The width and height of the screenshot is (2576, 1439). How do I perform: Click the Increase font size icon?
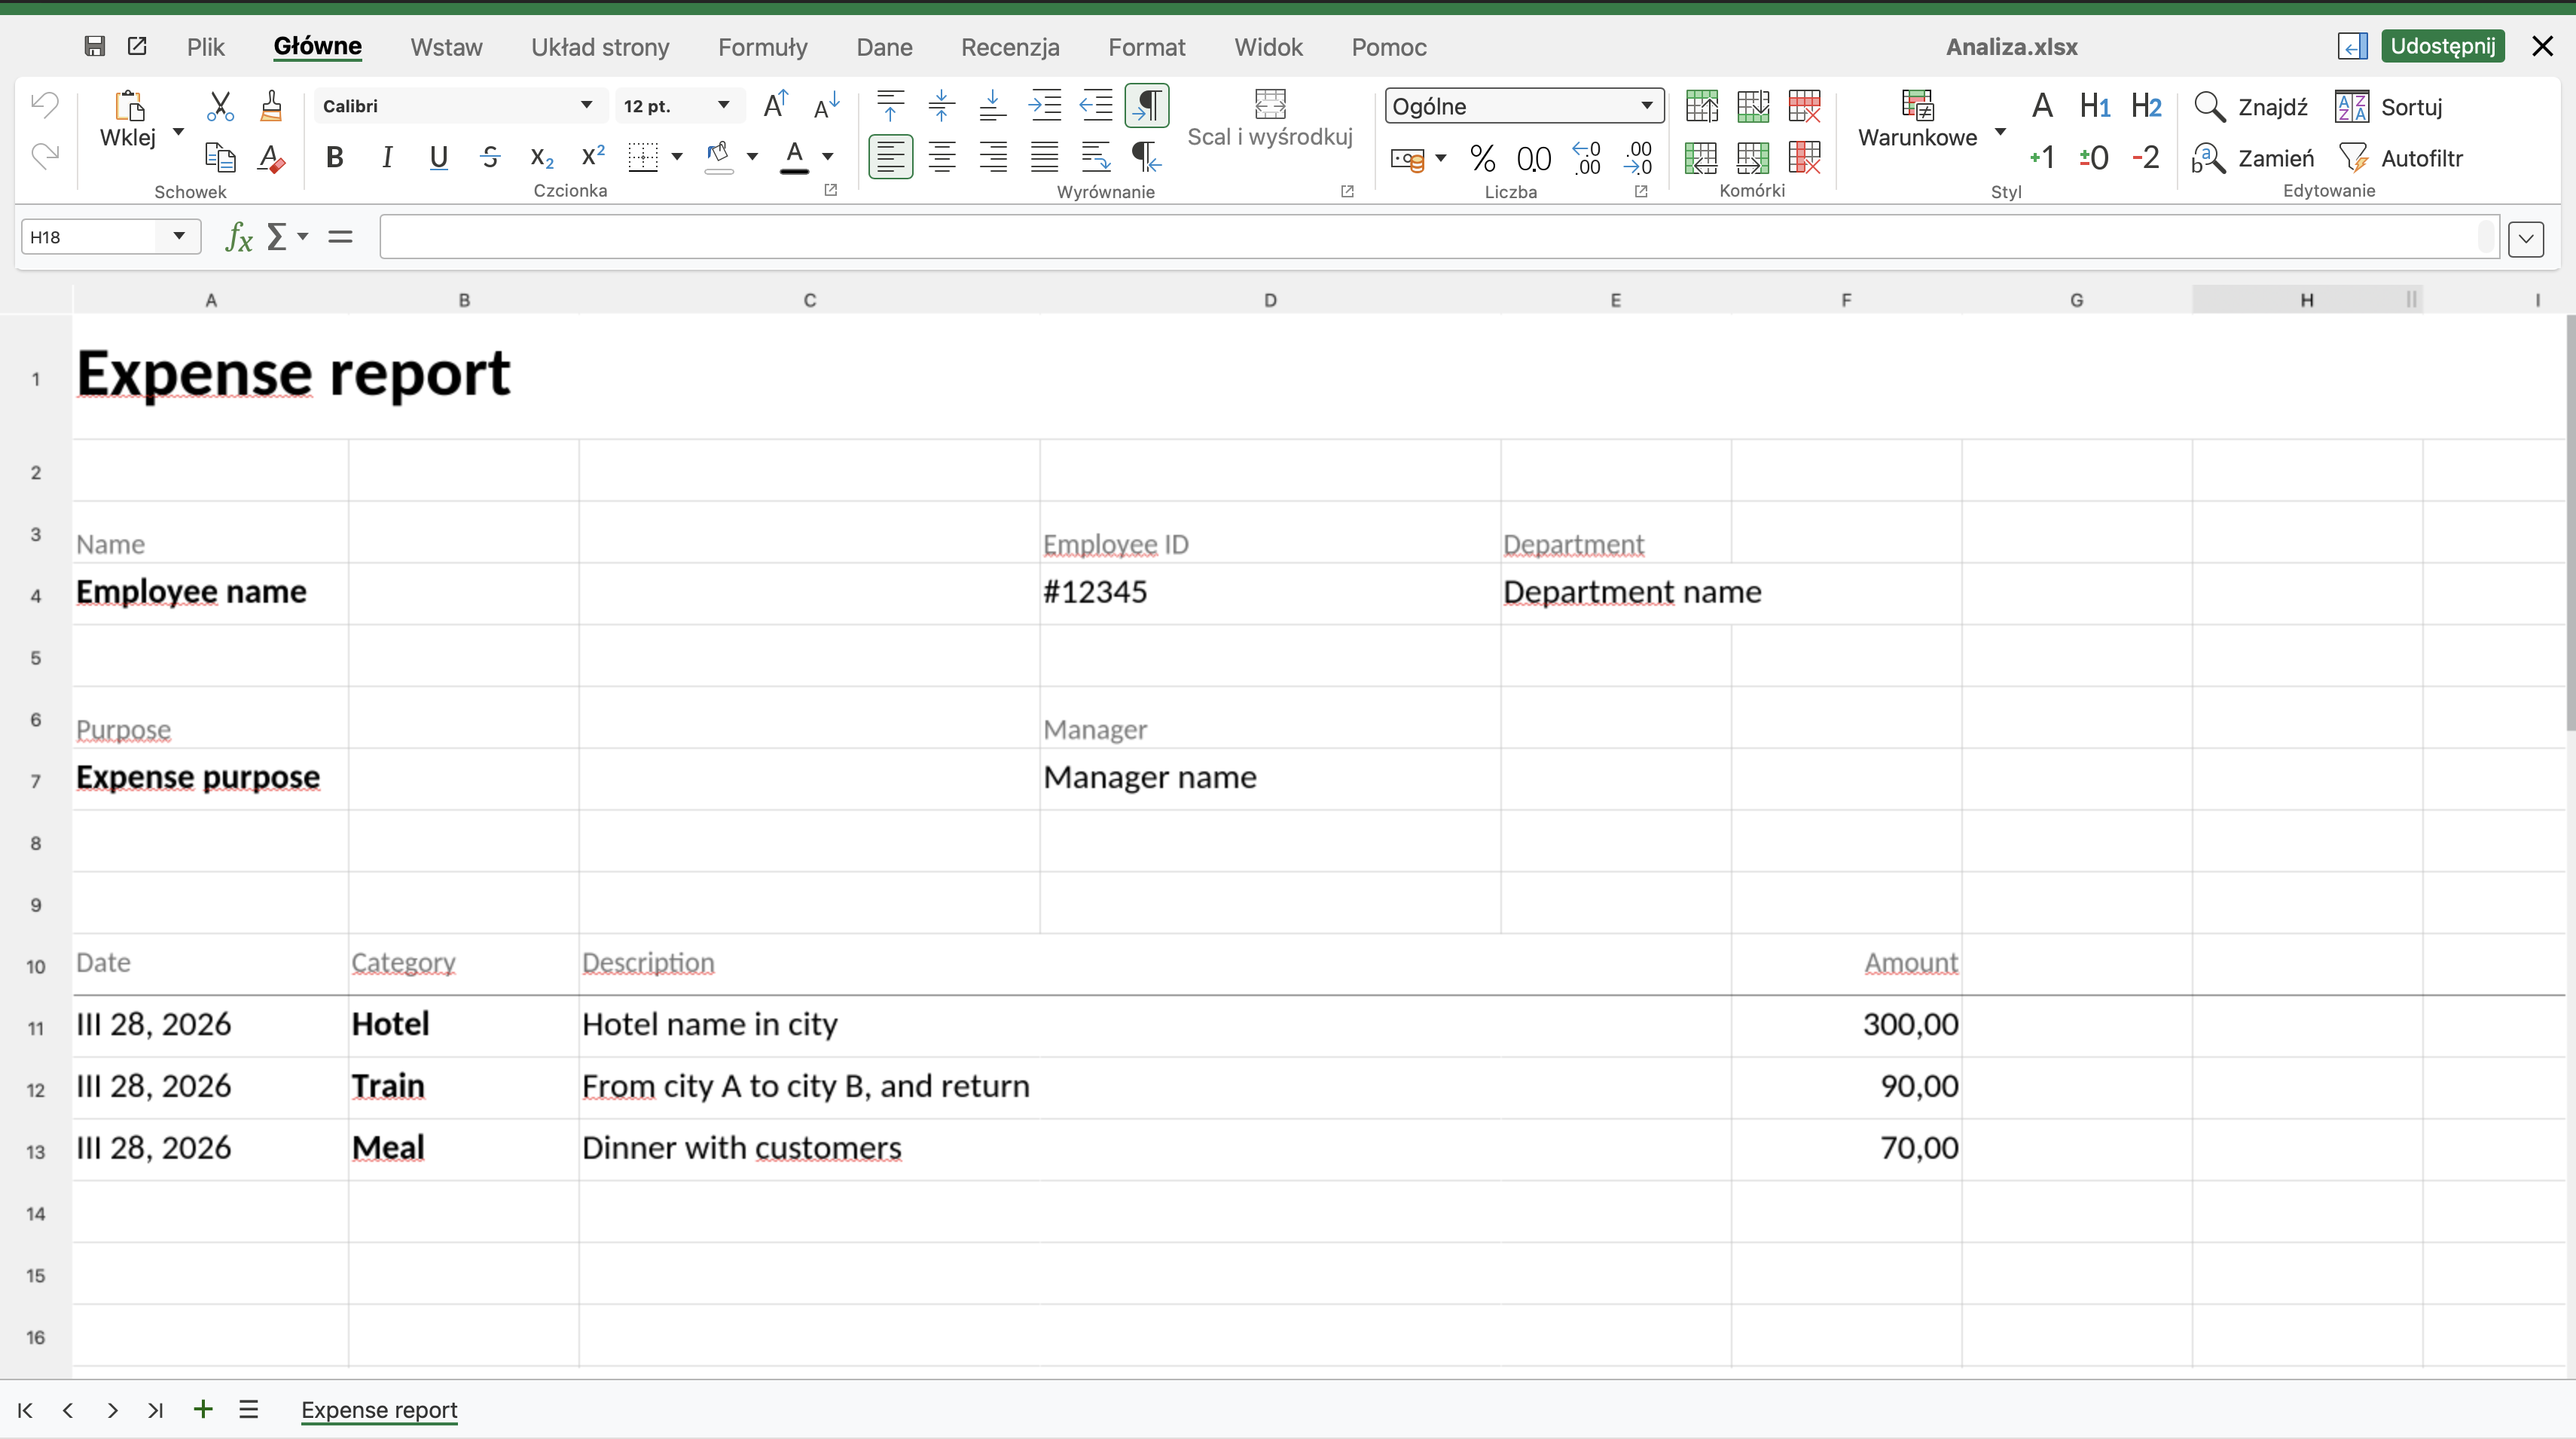click(775, 106)
